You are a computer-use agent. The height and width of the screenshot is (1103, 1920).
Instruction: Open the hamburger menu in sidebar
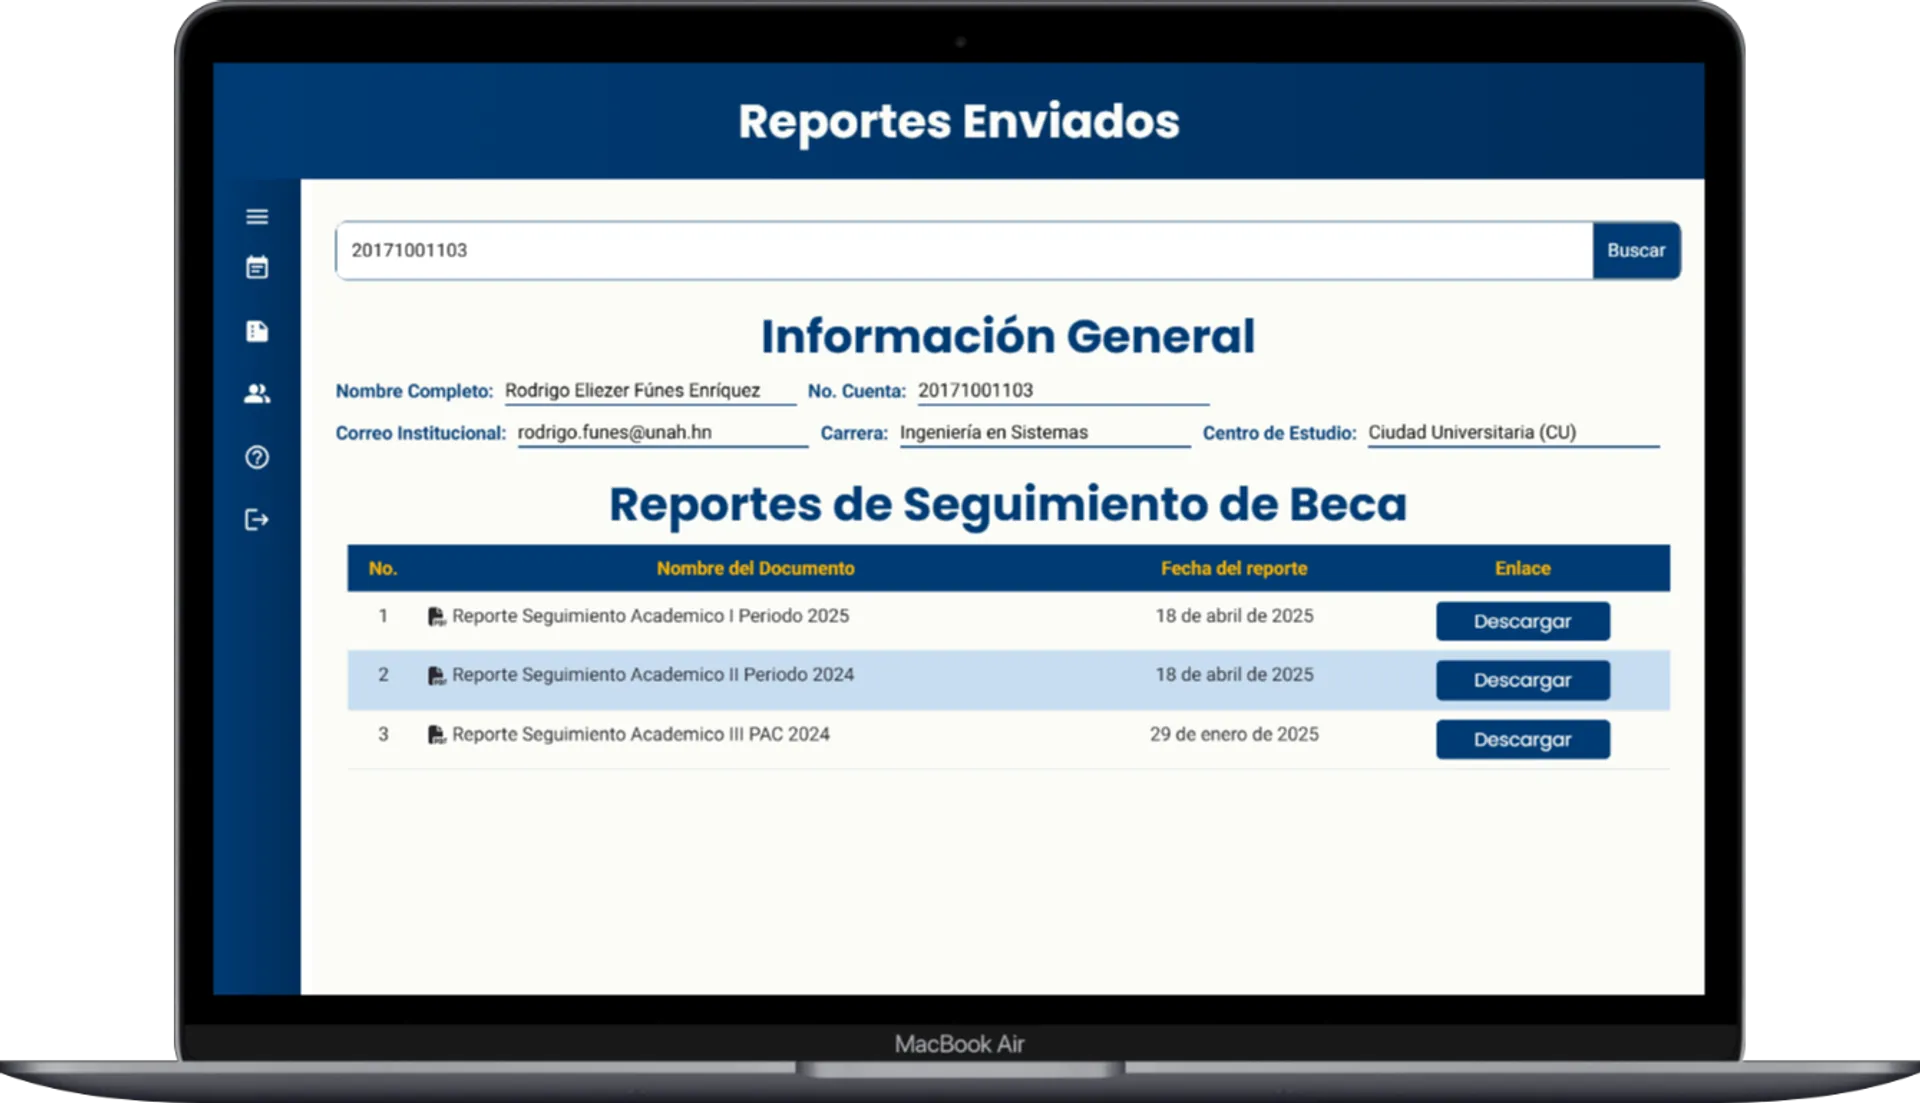click(257, 216)
